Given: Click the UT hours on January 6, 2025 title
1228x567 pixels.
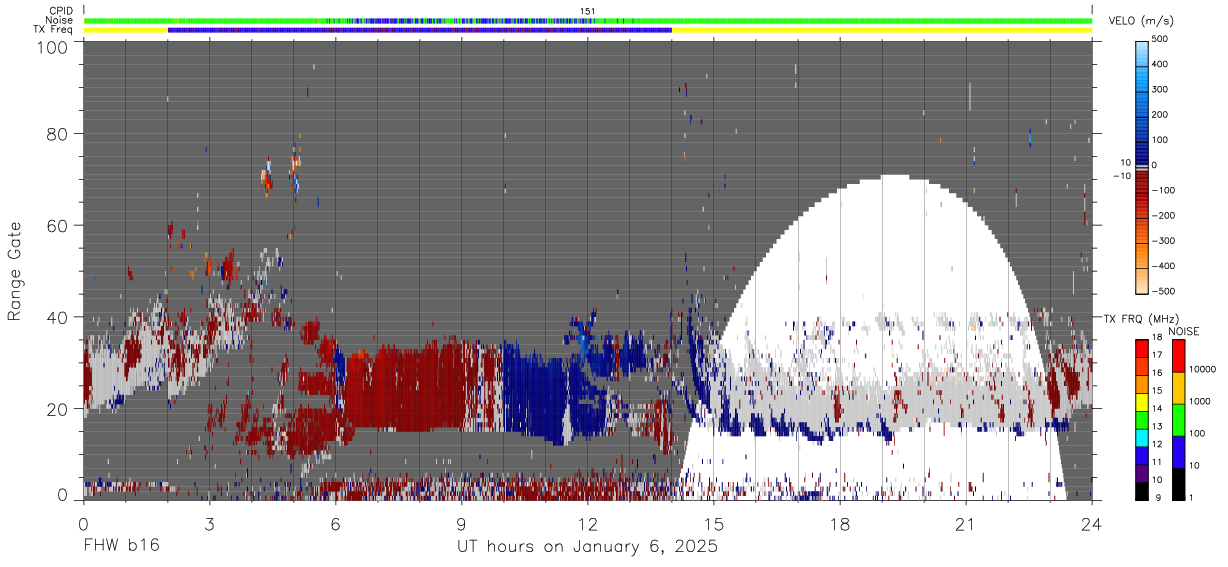Looking at the screenshot, I should 587,547.
